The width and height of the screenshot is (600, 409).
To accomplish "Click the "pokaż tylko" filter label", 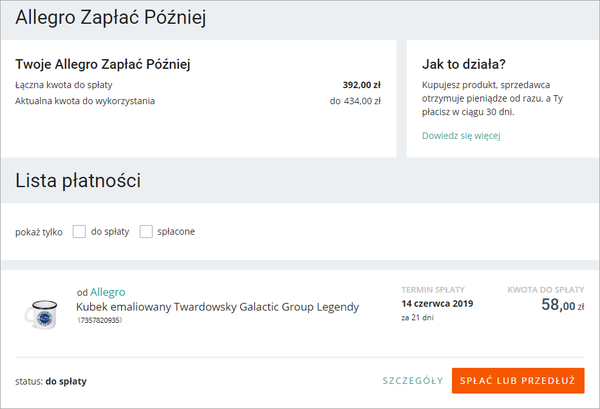I will (39, 232).
